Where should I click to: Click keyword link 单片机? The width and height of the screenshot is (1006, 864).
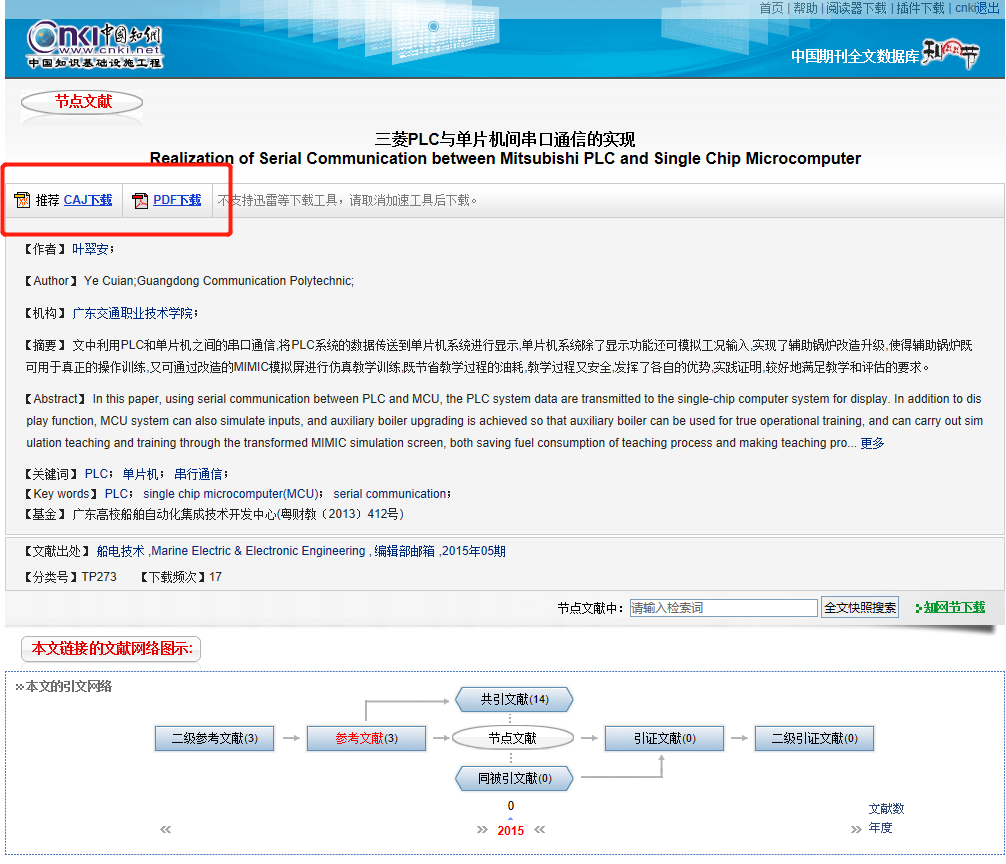[x=141, y=474]
